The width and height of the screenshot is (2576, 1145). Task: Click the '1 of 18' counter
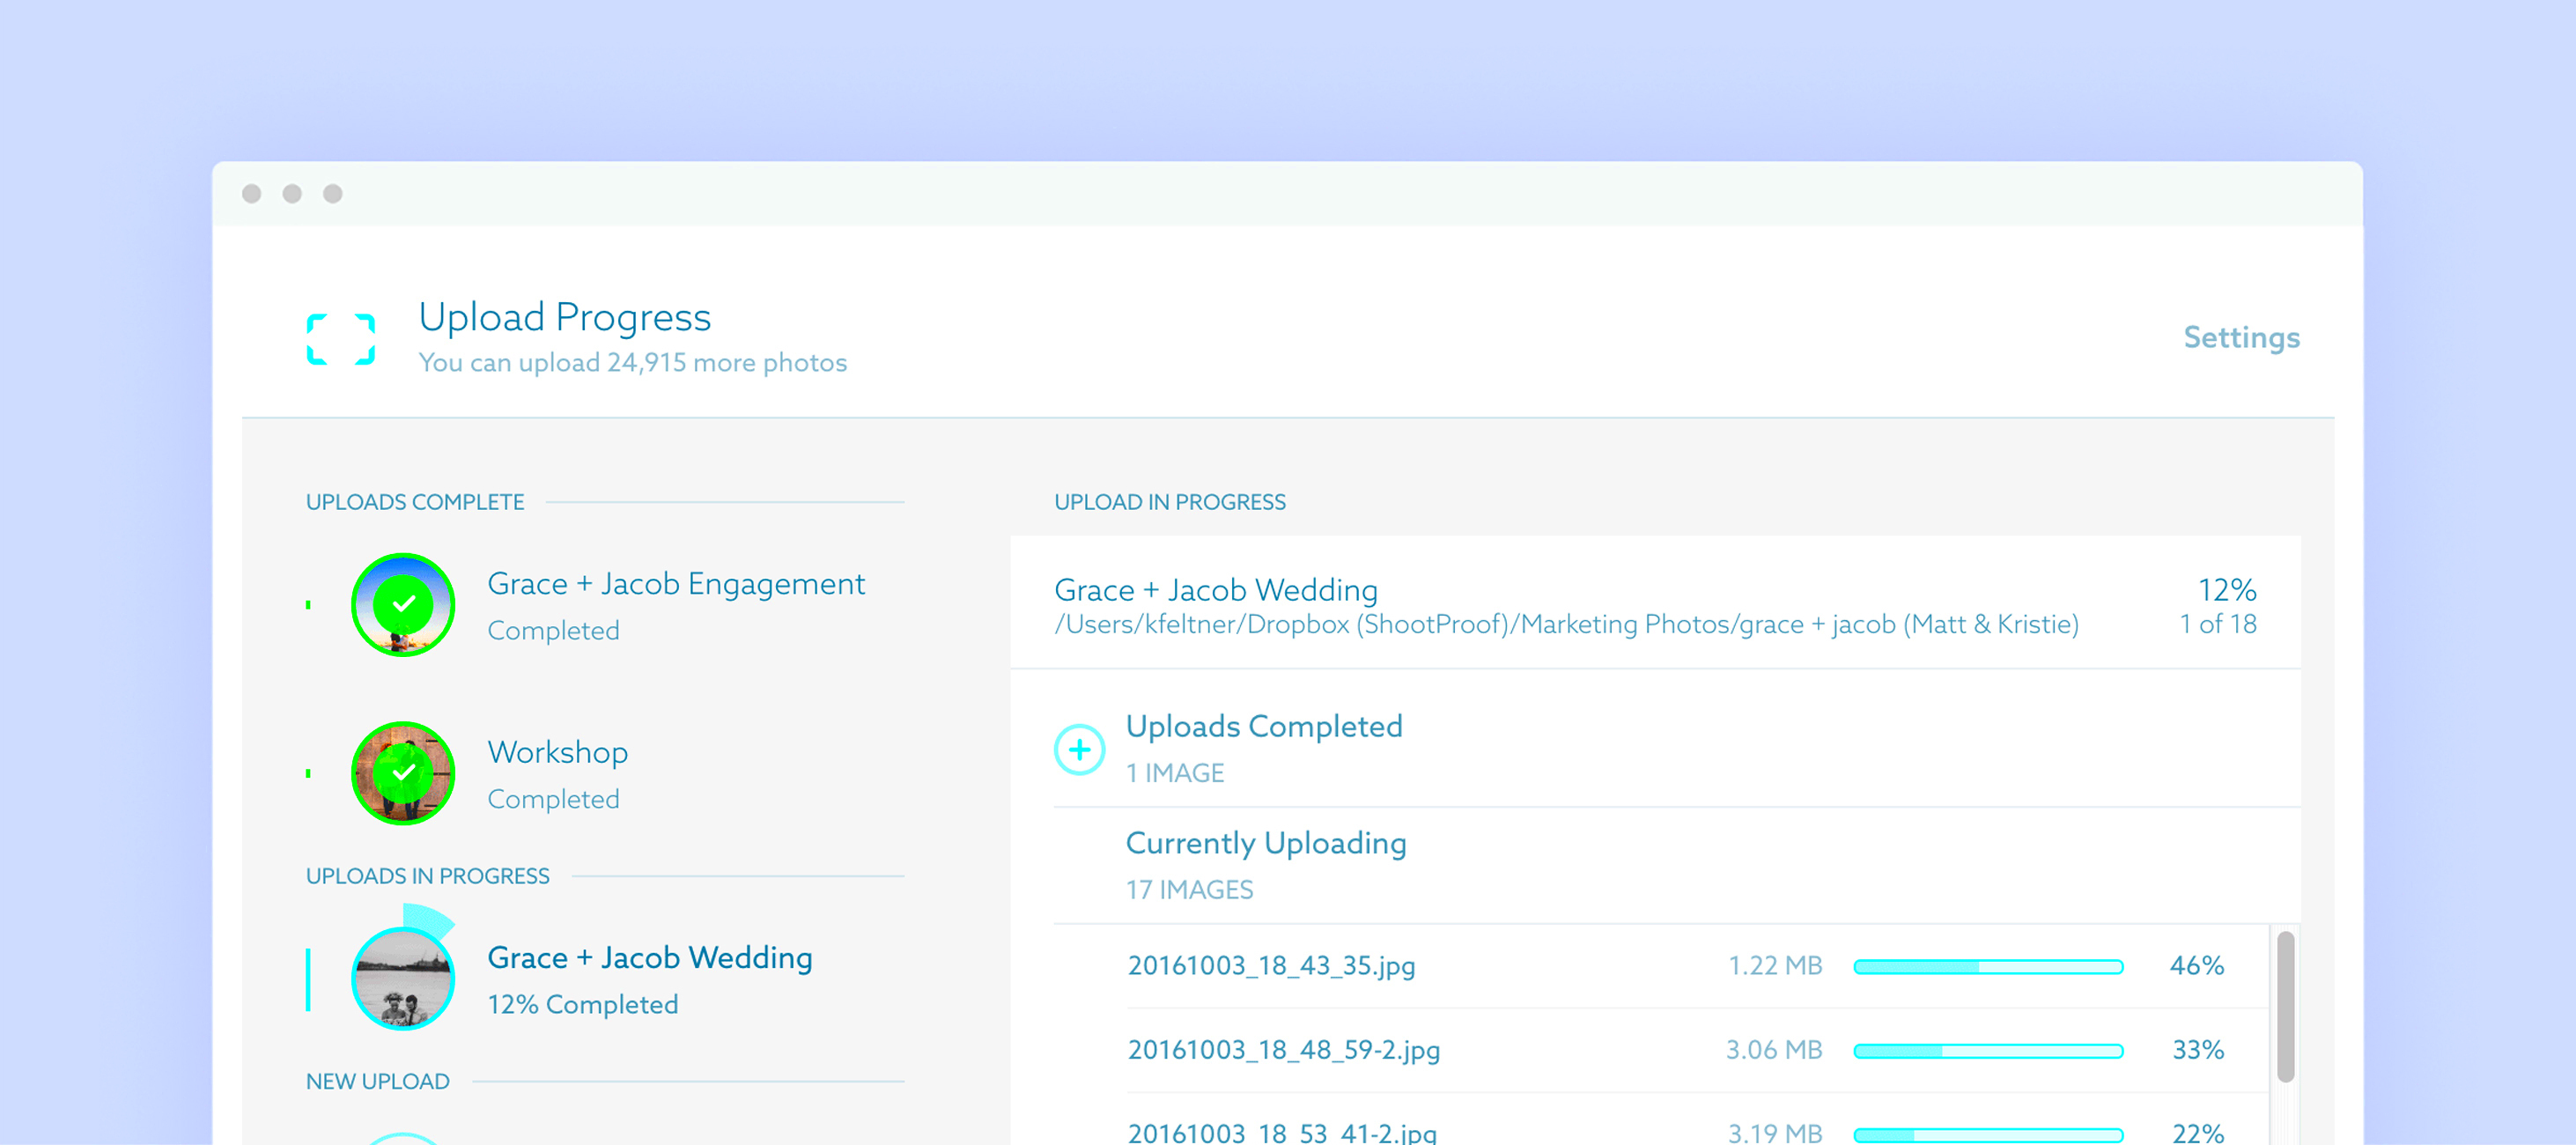2218,624
